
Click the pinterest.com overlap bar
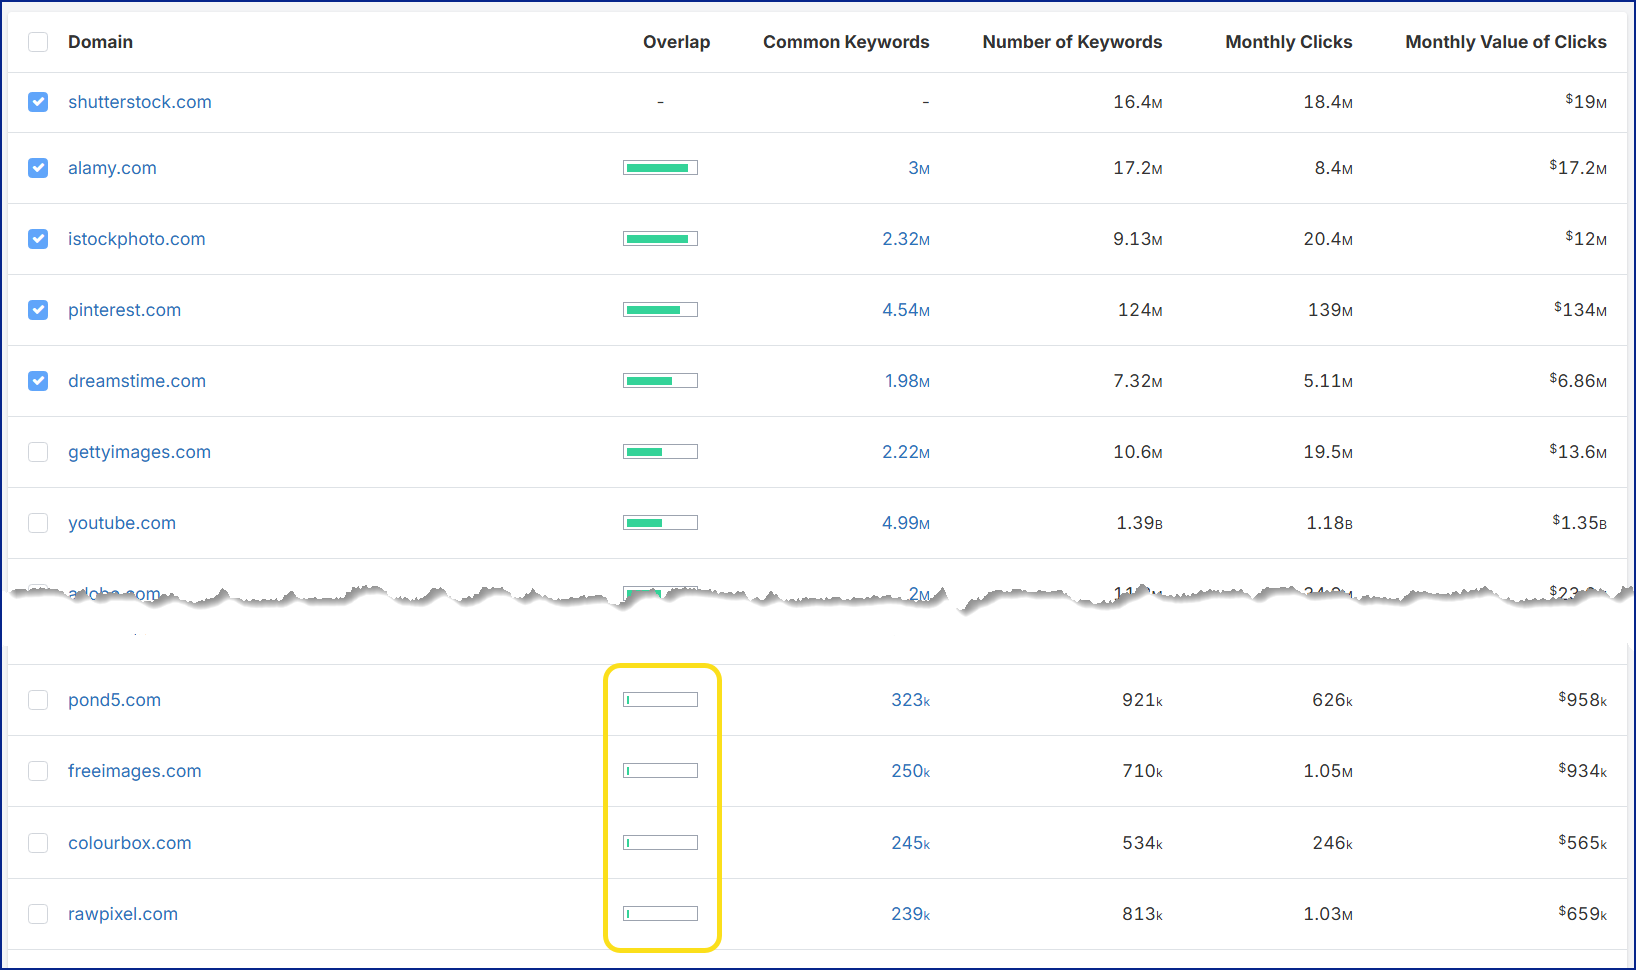click(x=660, y=310)
